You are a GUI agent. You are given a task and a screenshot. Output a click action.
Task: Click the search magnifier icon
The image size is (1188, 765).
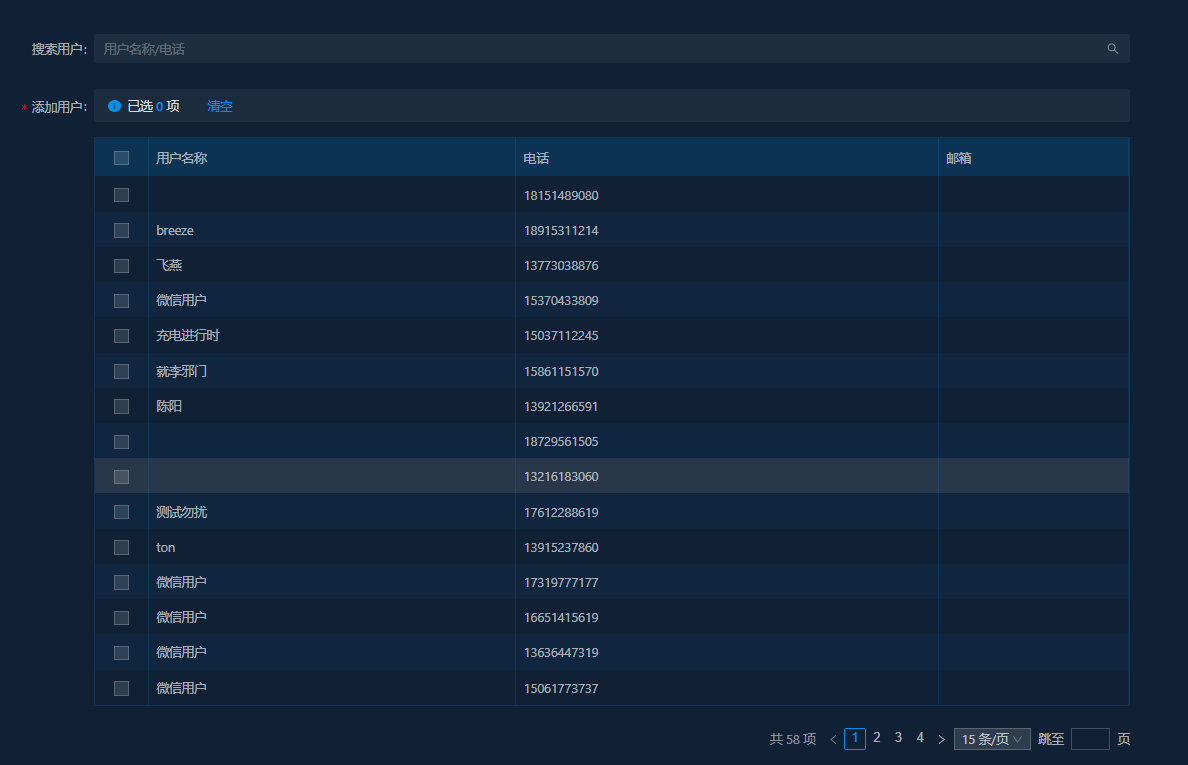[1112, 49]
